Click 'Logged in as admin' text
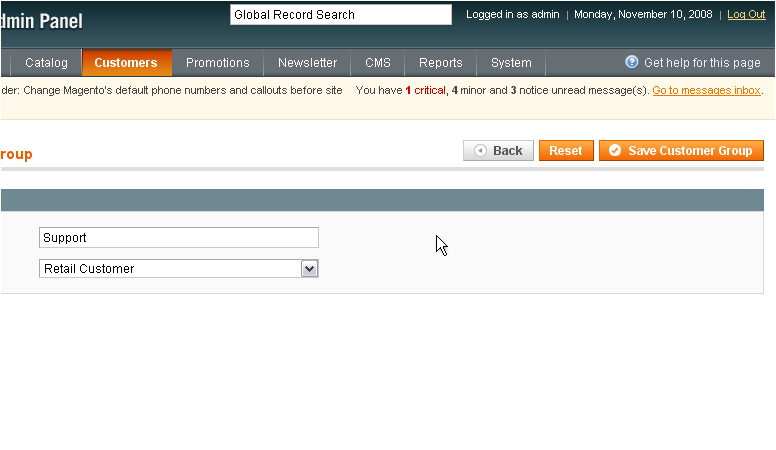Screen dimensions: 776x450 click(x=513, y=14)
